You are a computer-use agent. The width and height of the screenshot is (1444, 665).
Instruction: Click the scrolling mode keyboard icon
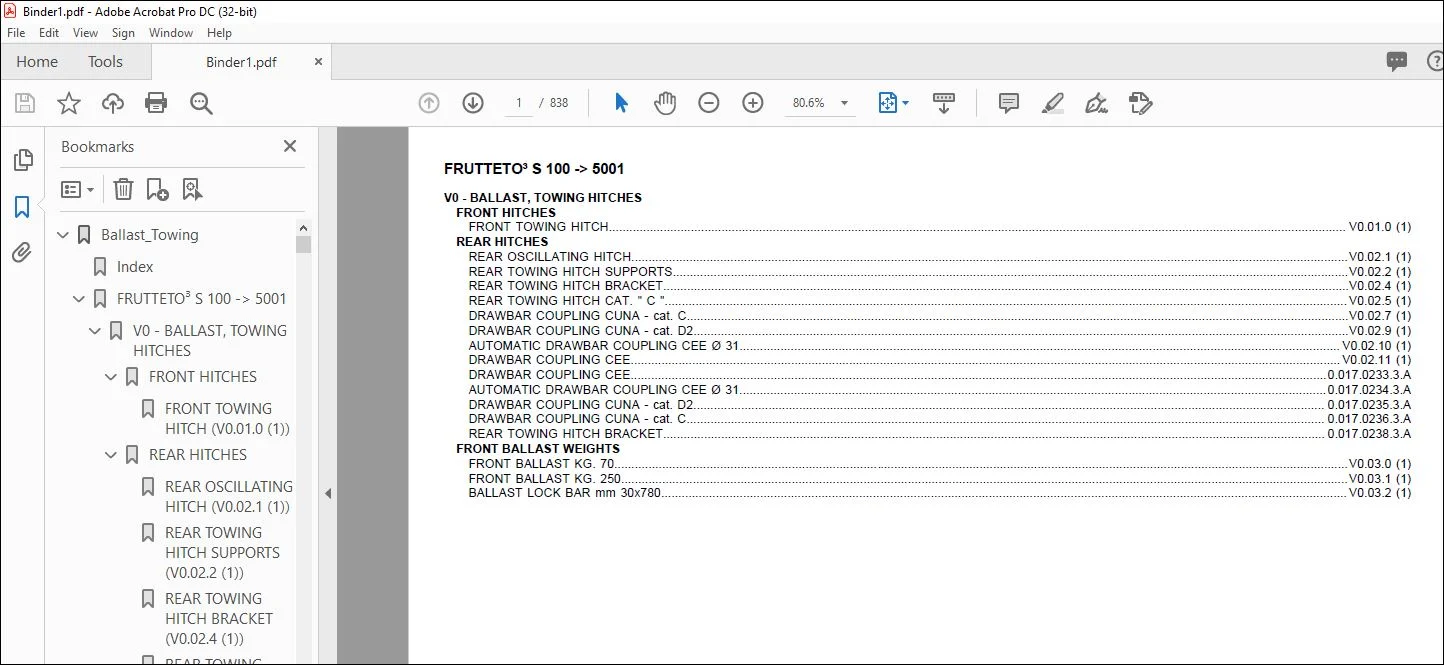(x=943, y=103)
